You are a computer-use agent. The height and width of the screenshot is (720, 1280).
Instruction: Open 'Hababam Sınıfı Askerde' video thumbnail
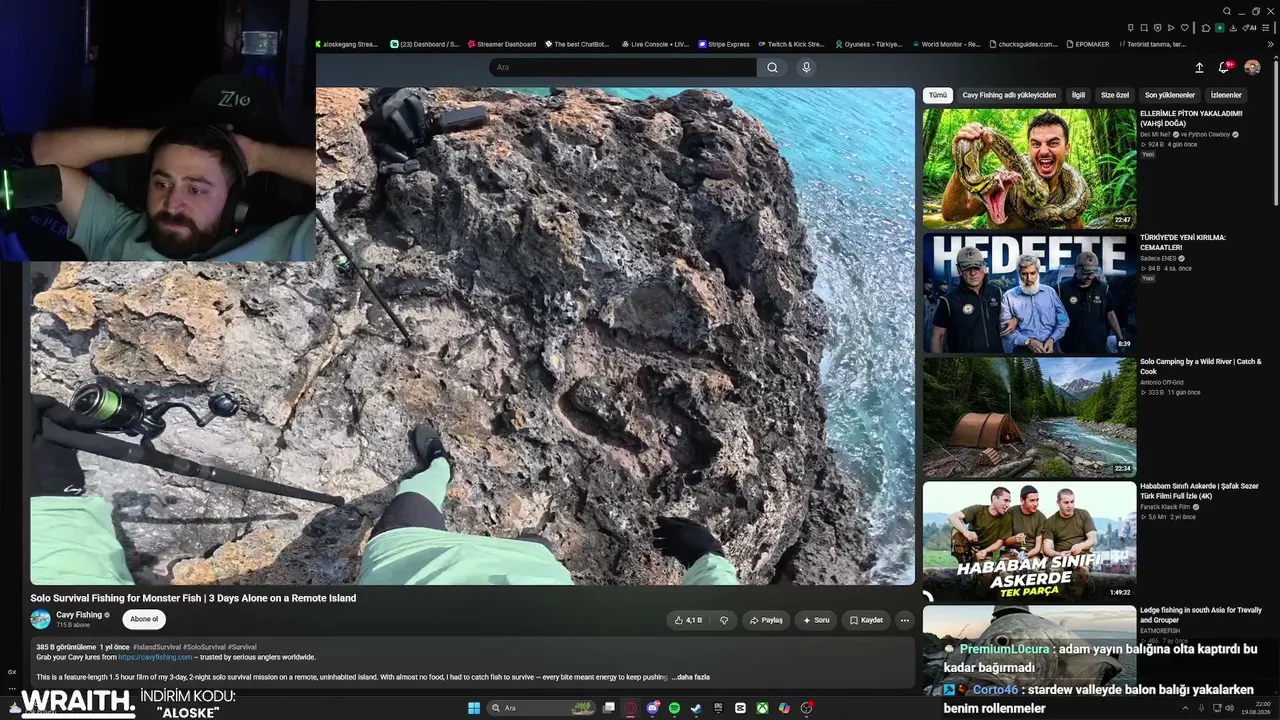tap(1029, 541)
